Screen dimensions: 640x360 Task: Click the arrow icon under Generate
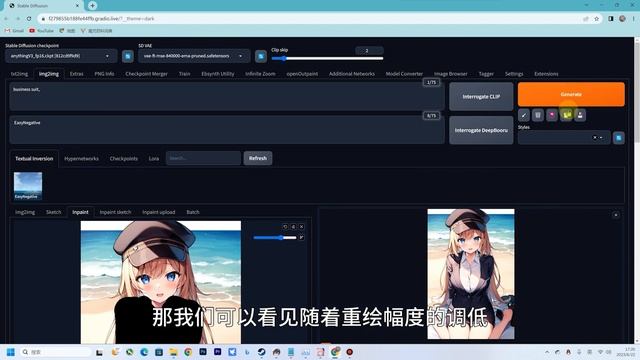(524, 115)
